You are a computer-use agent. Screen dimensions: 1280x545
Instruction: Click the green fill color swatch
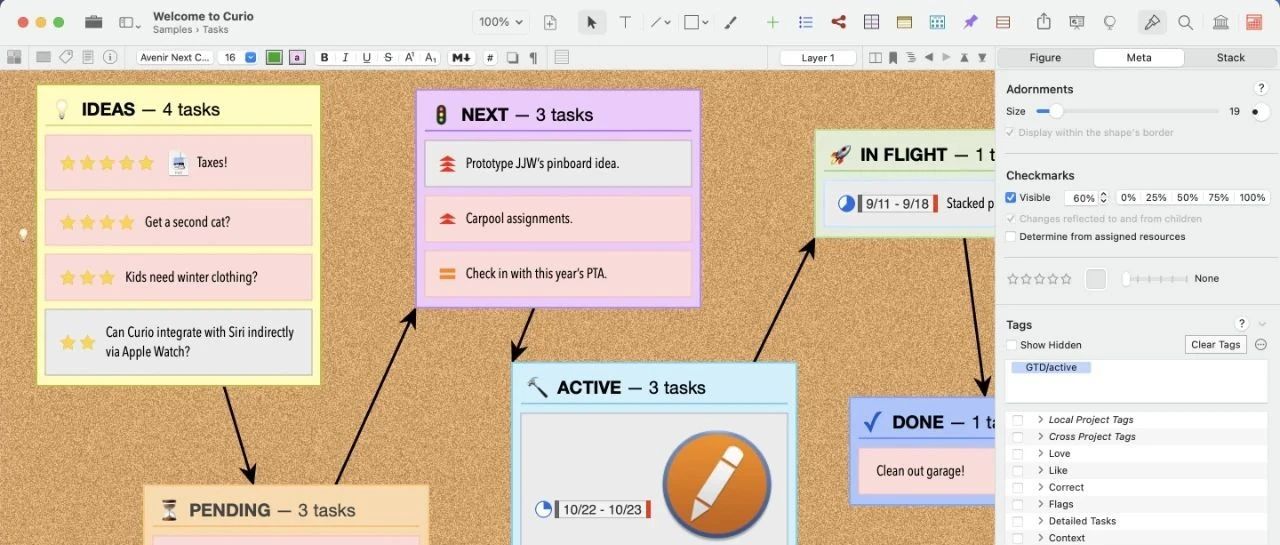(x=274, y=58)
